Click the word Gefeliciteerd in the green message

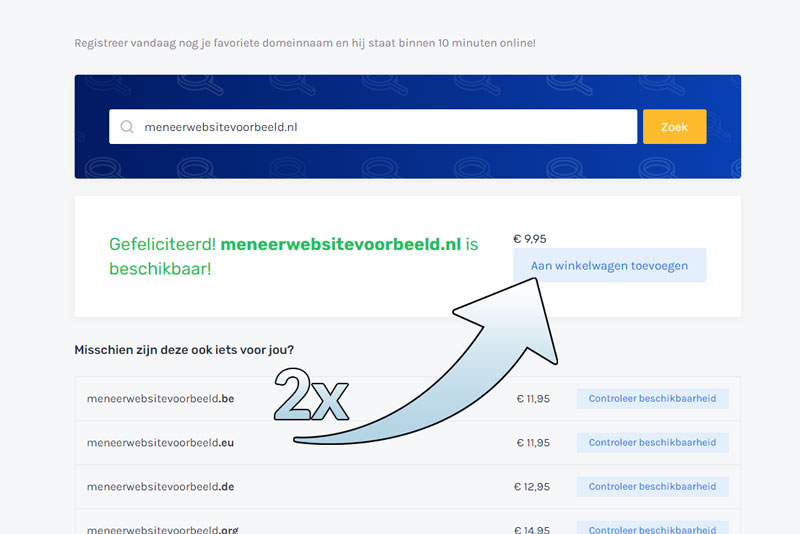click(x=162, y=244)
